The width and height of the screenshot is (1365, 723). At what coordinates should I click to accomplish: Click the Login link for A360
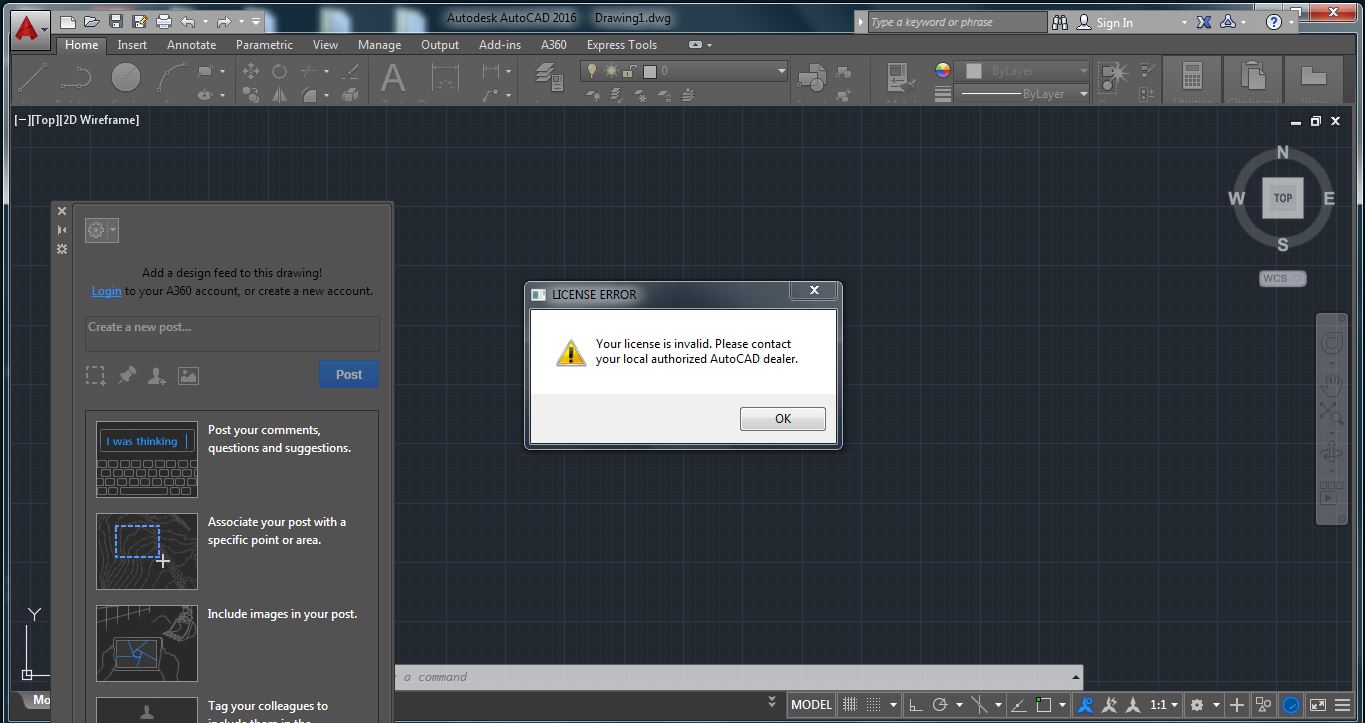[106, 291]
